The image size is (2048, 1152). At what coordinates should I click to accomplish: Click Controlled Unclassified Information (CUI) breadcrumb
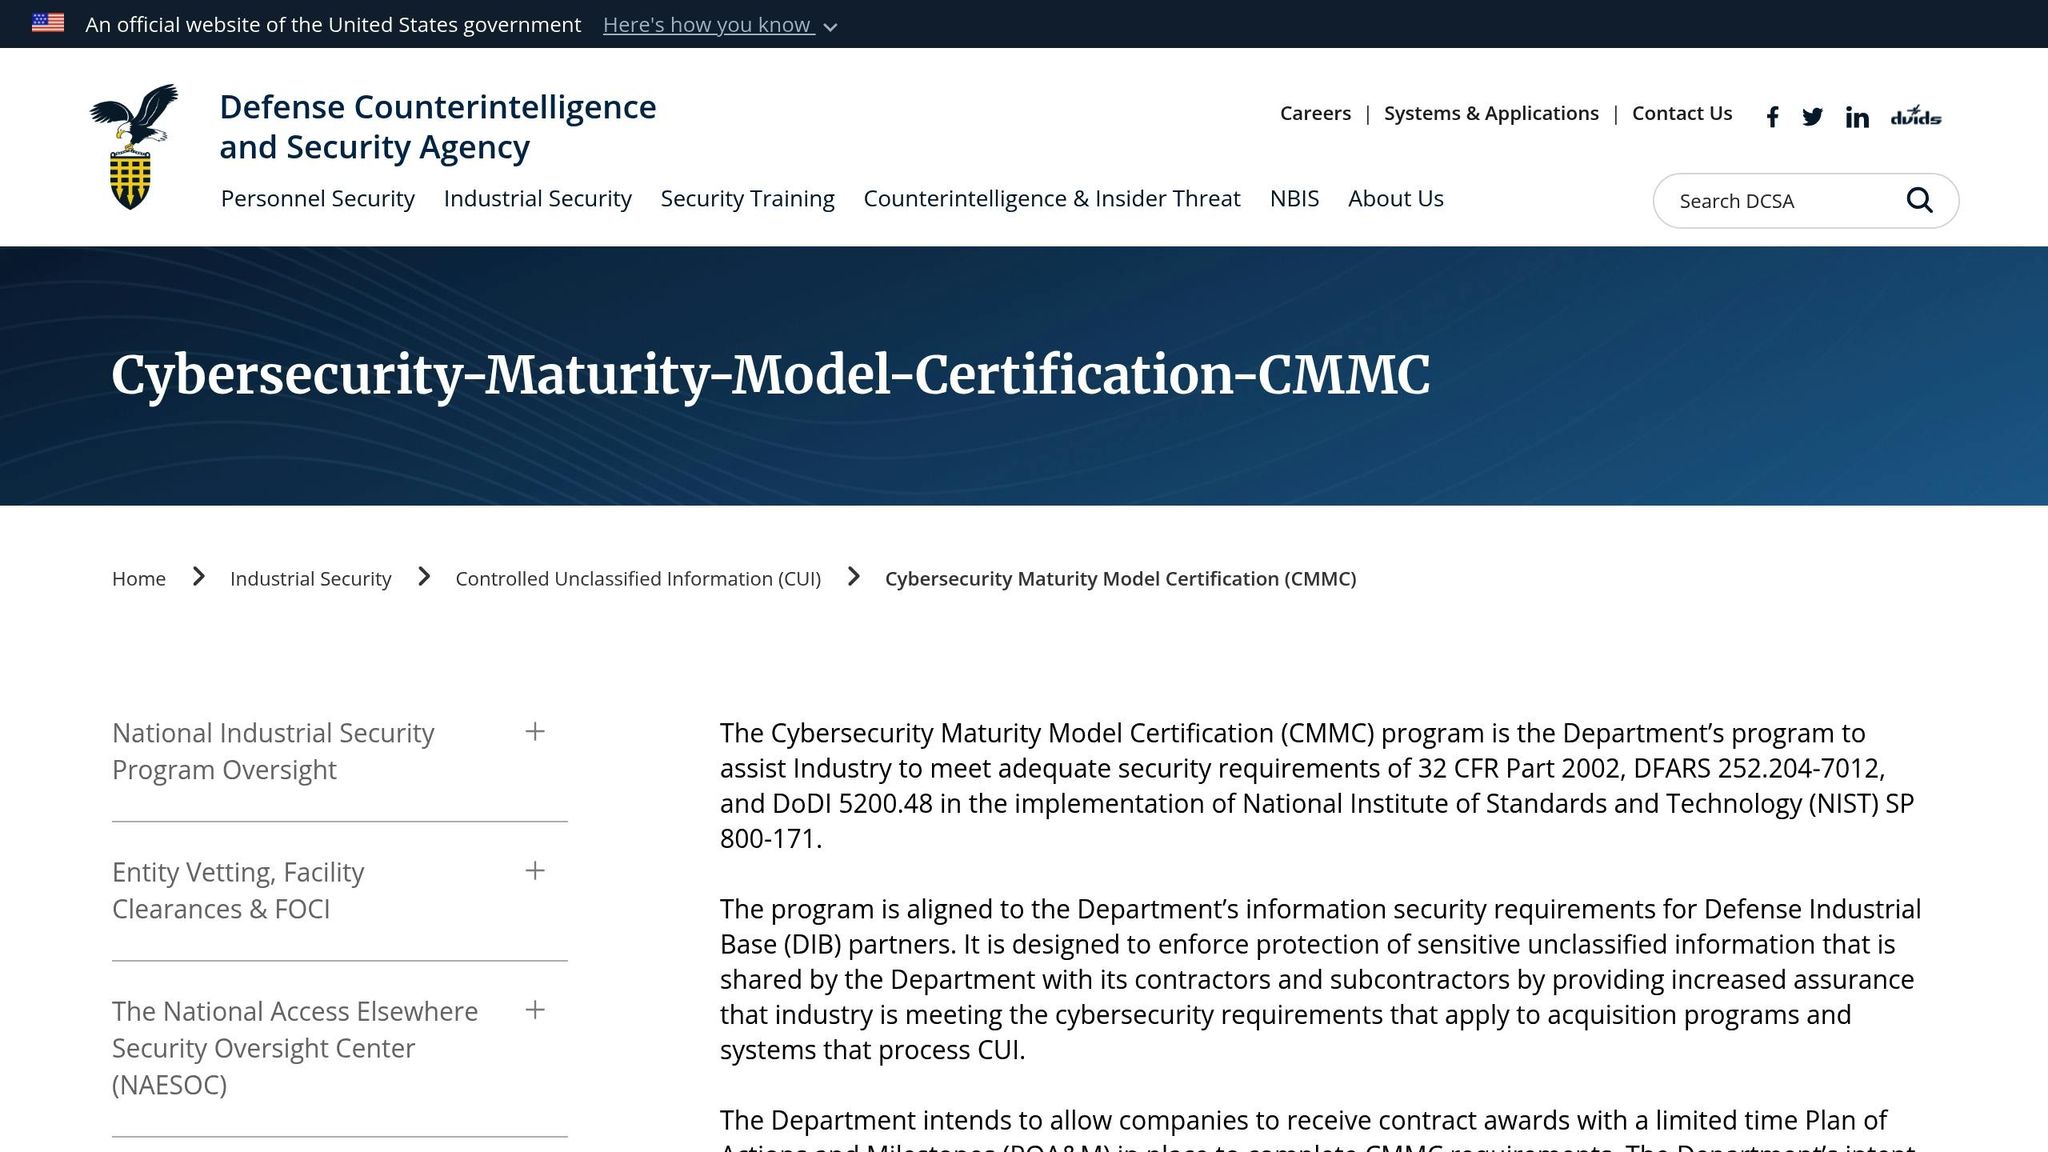tap(638, 579)
